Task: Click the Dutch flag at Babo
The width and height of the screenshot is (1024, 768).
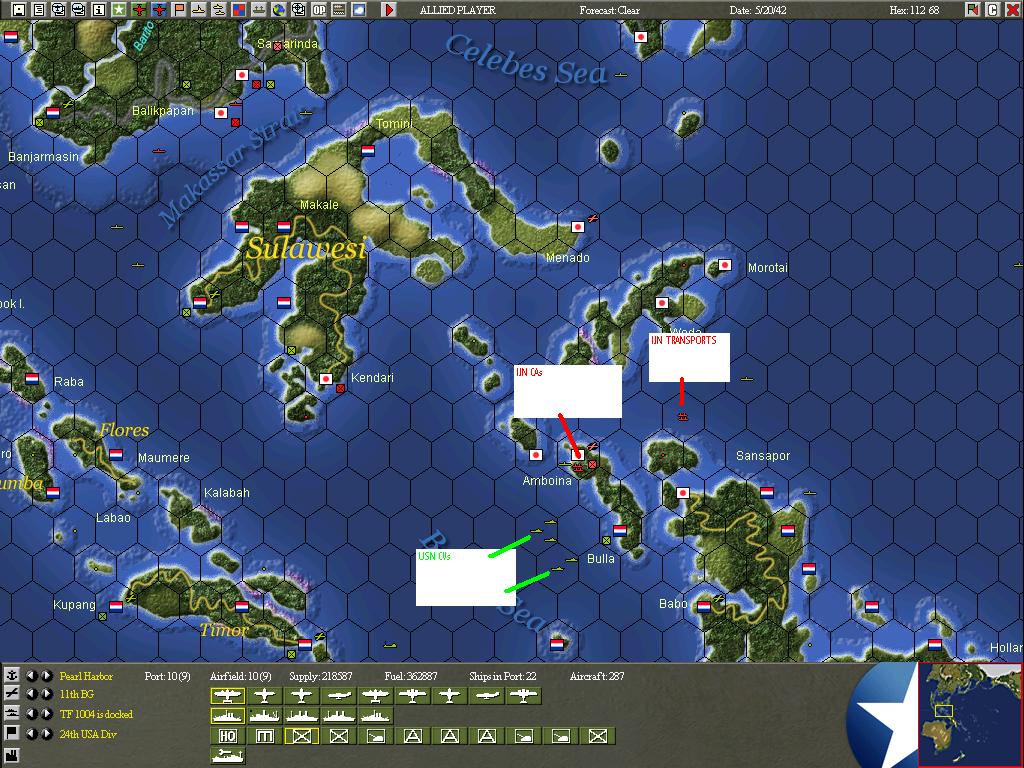Action: click(703, 606)
